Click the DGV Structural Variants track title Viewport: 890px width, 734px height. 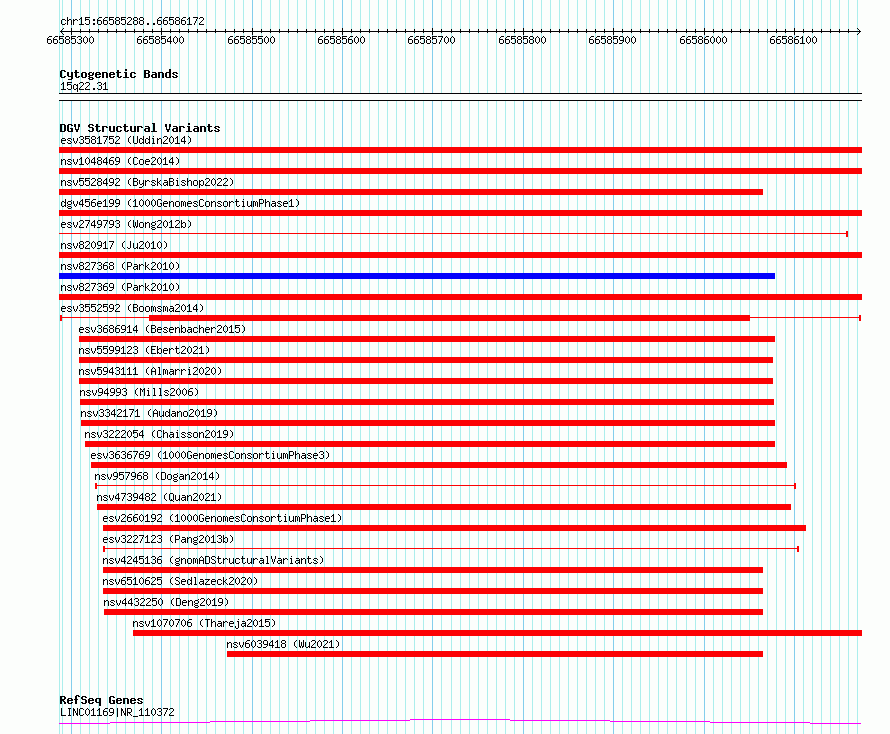tap(140, 128)
